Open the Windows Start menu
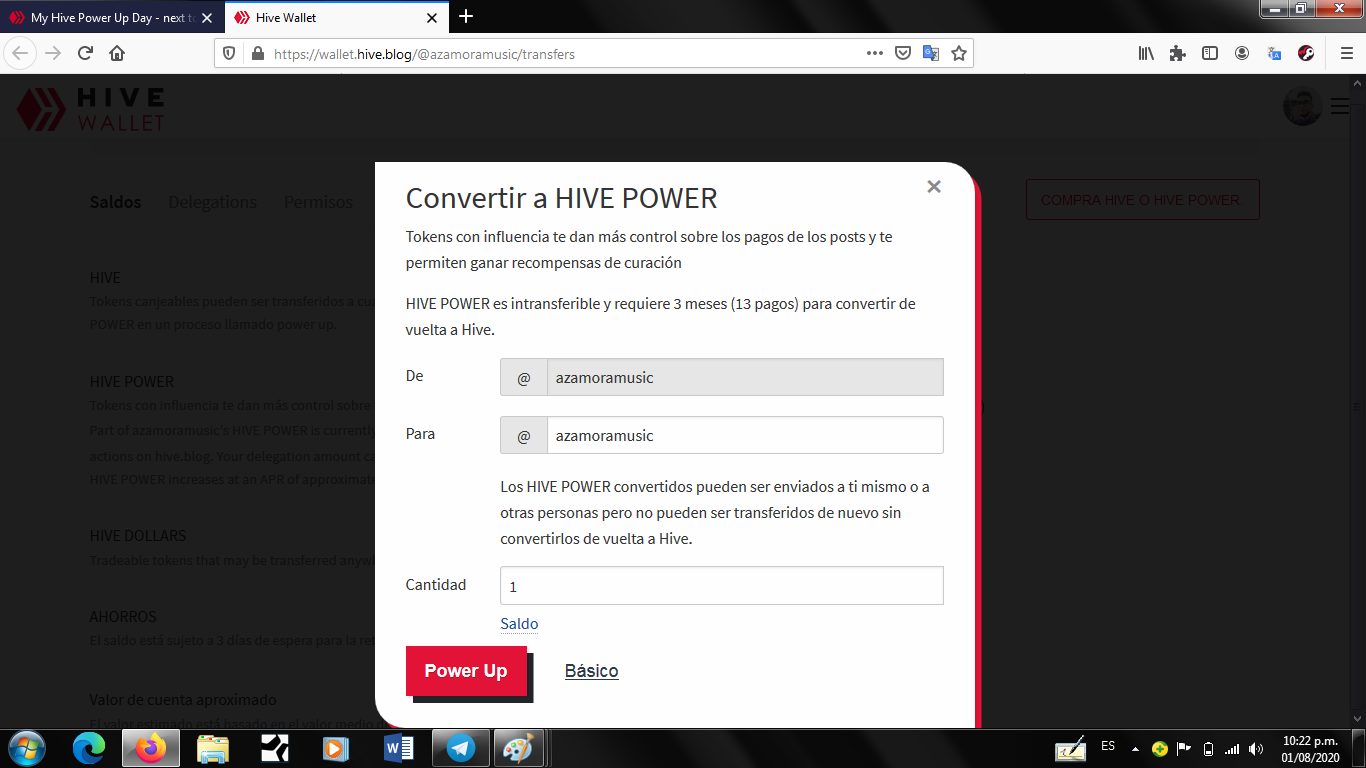1366x768 pixels. [x=26, y=748]
